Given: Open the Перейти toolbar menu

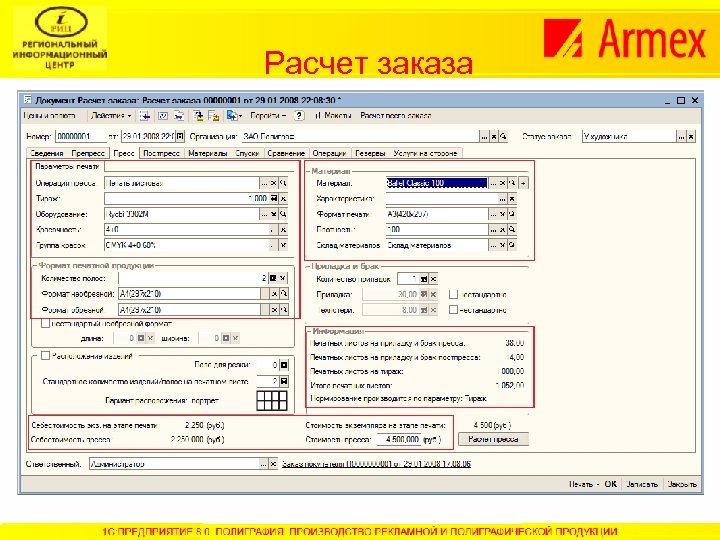Looking at the screenshot, I should (268, 116).
